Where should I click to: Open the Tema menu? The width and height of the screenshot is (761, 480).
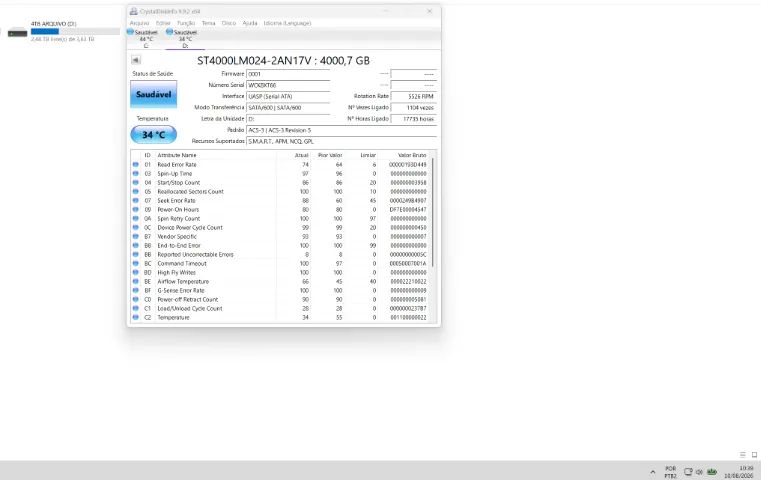[x=208, y=23]
